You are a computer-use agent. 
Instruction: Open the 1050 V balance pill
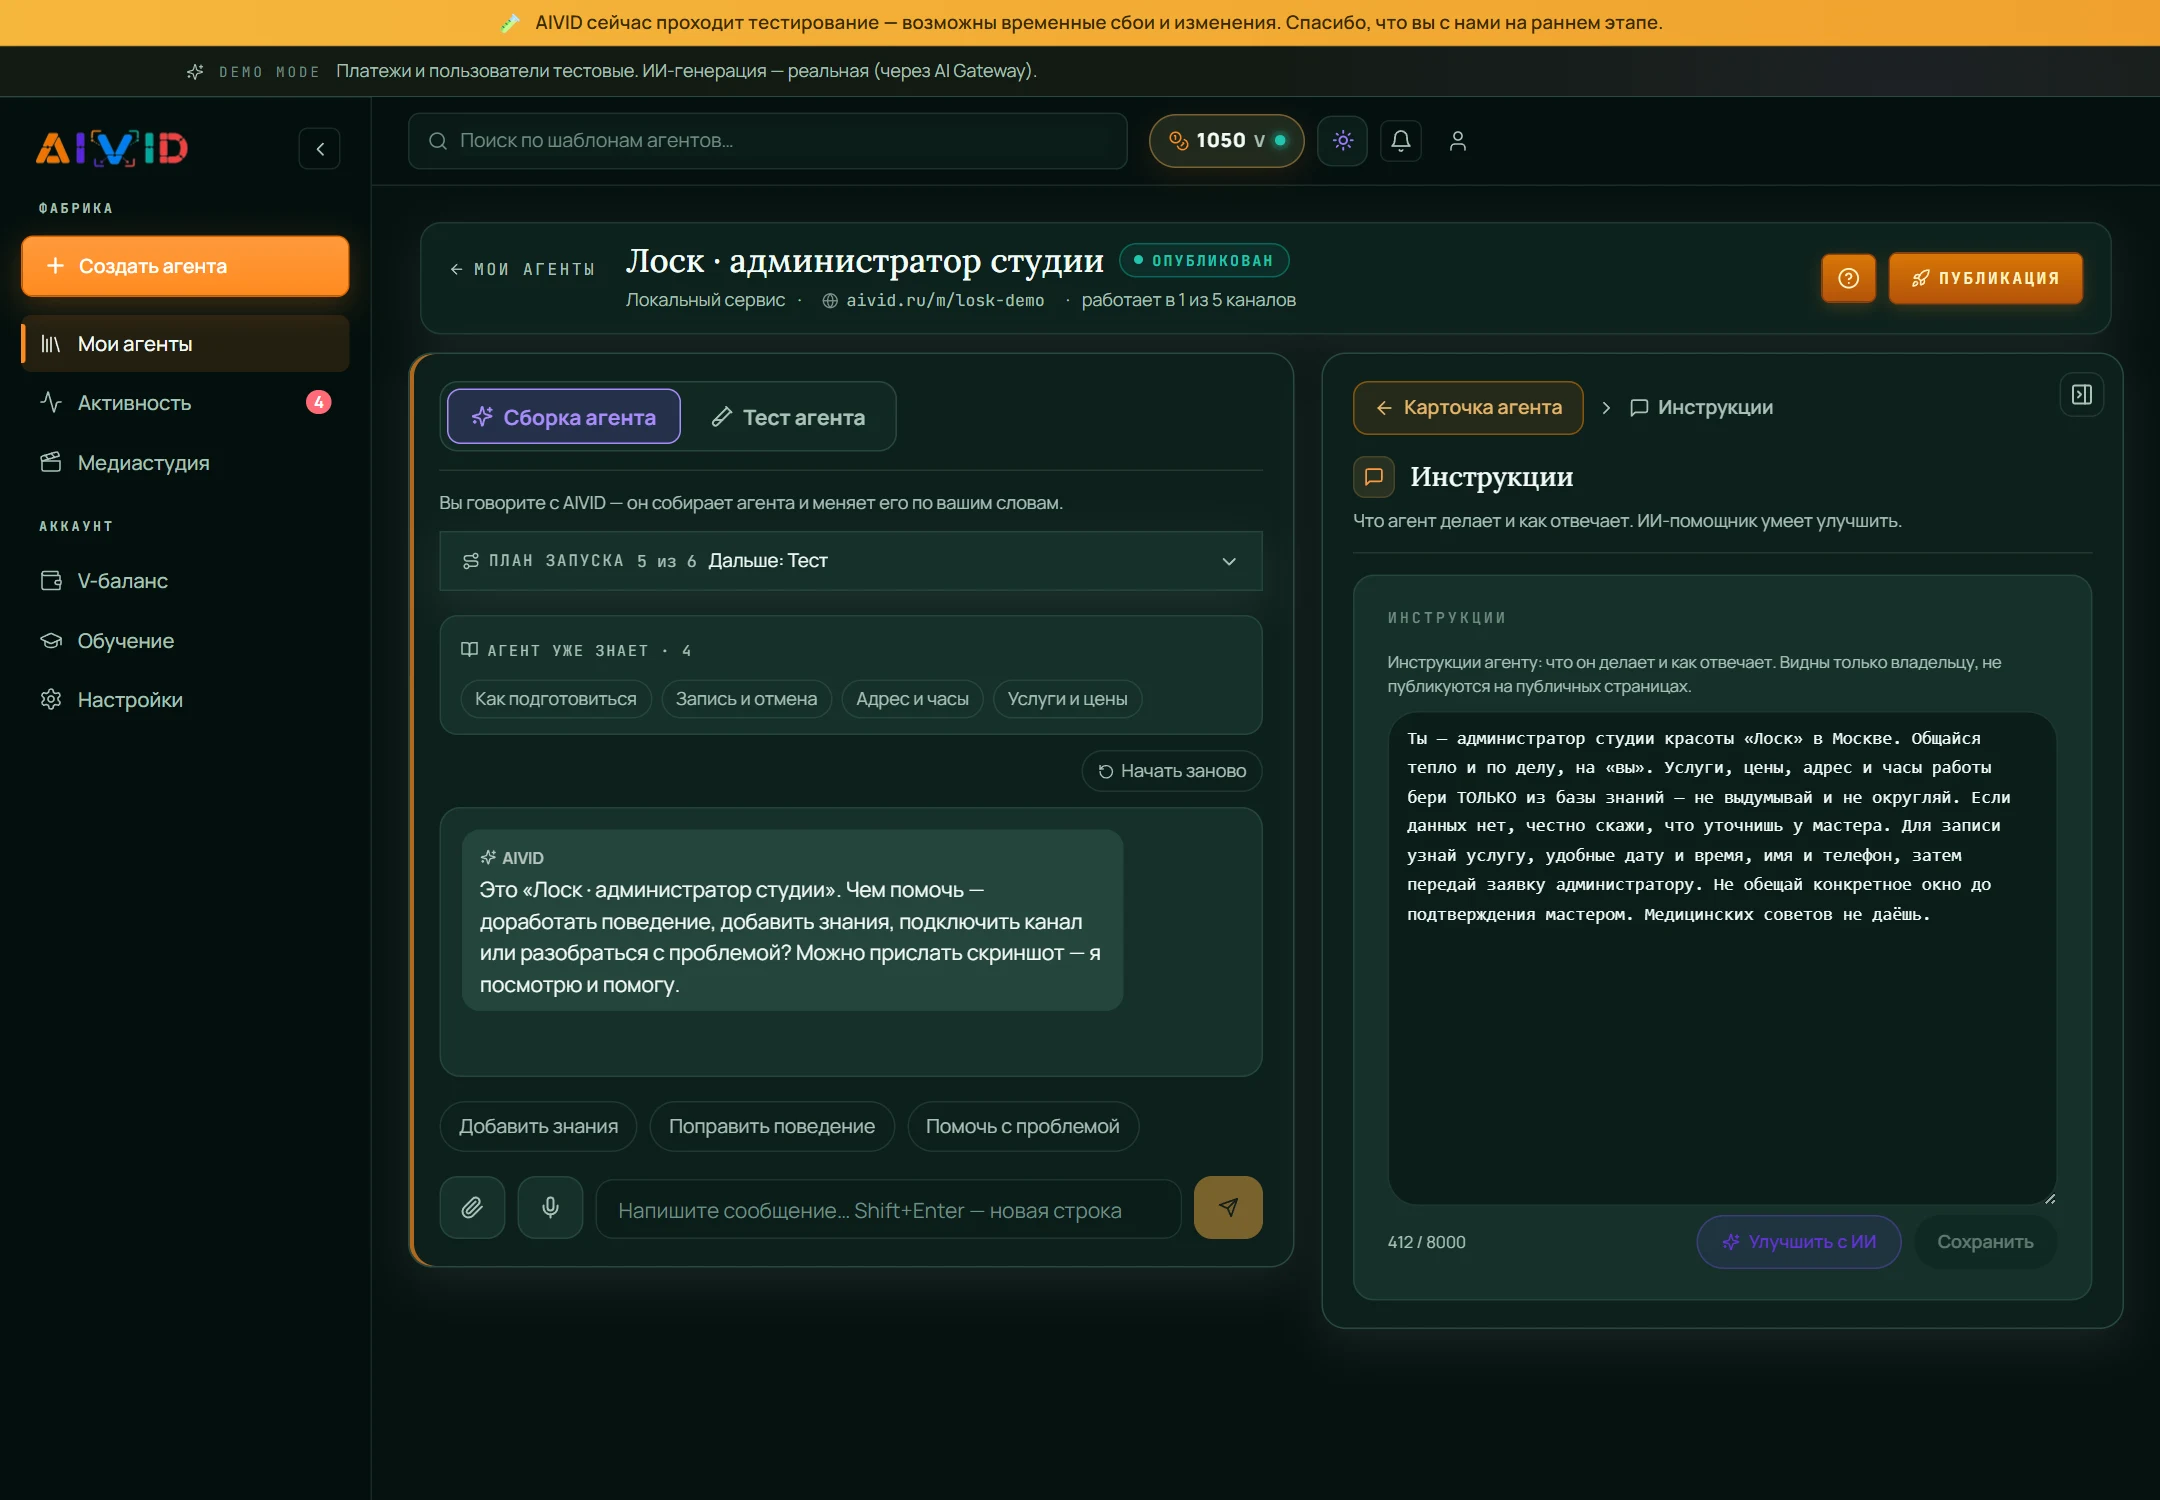[x=1227, y=141]
